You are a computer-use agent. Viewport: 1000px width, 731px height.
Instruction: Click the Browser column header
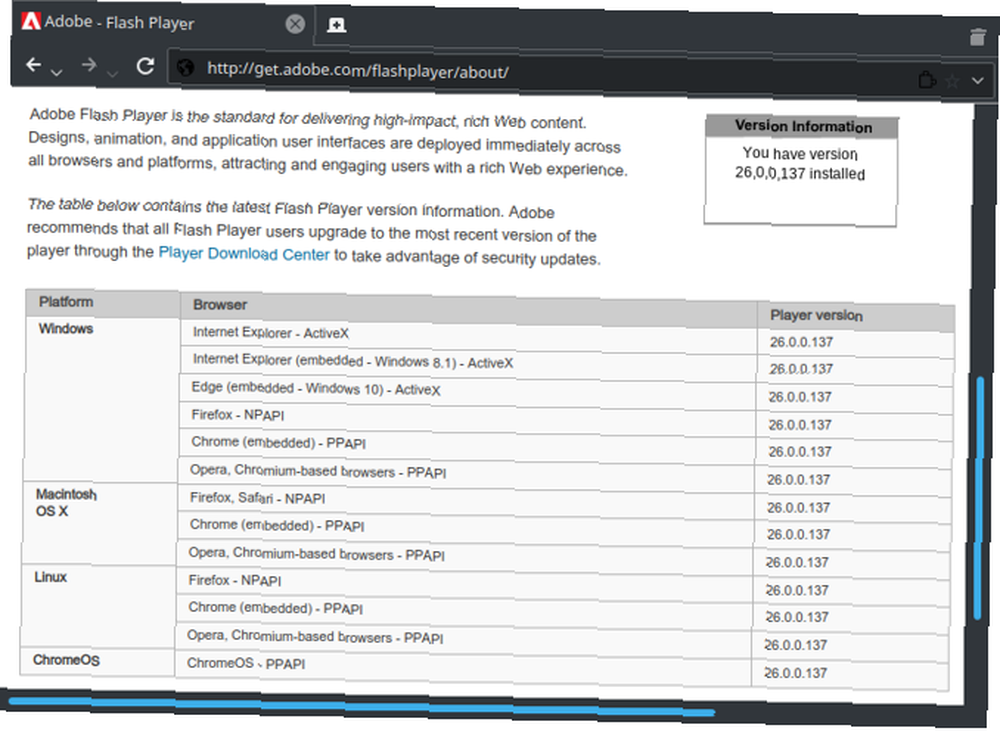[x=469, y=308]
